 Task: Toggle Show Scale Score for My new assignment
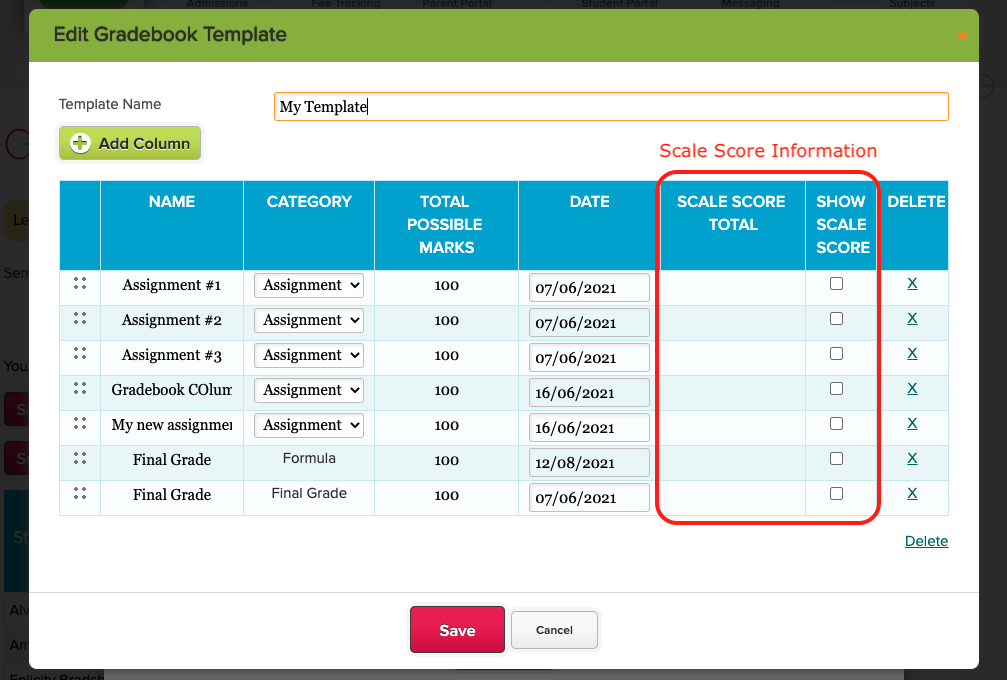pos(836,423)
